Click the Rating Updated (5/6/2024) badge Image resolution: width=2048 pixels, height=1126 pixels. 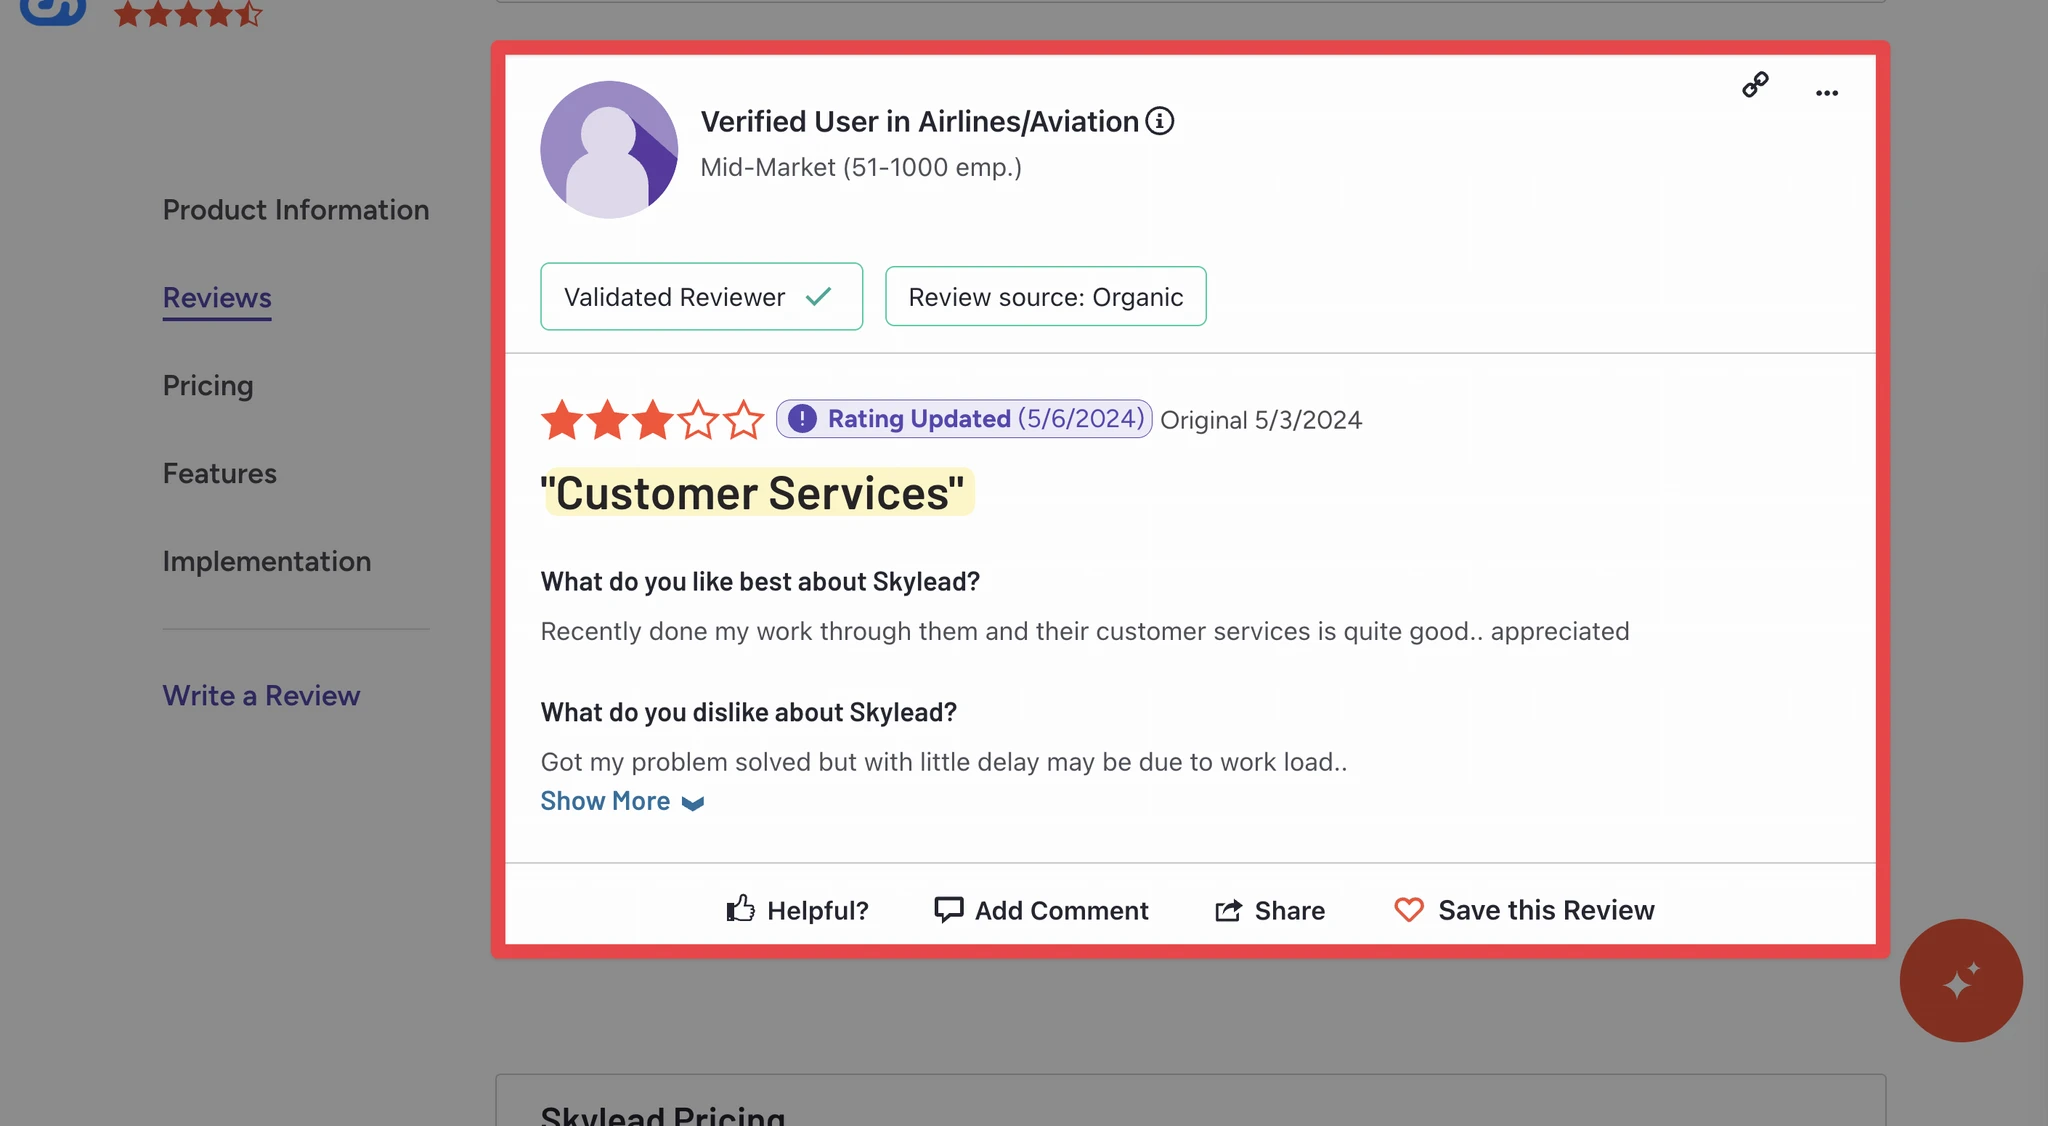pyautogui.click(x=964, y=419)
